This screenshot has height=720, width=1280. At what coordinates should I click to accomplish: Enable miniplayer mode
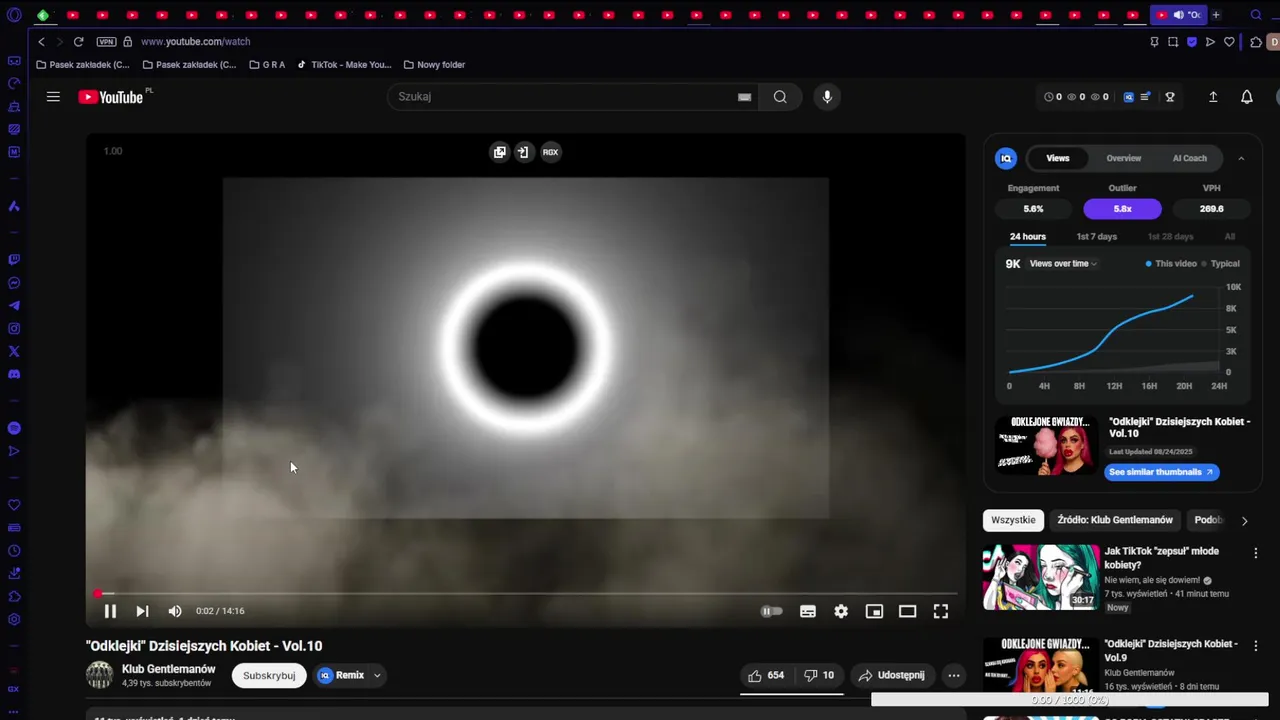click(x=874, y=611)
